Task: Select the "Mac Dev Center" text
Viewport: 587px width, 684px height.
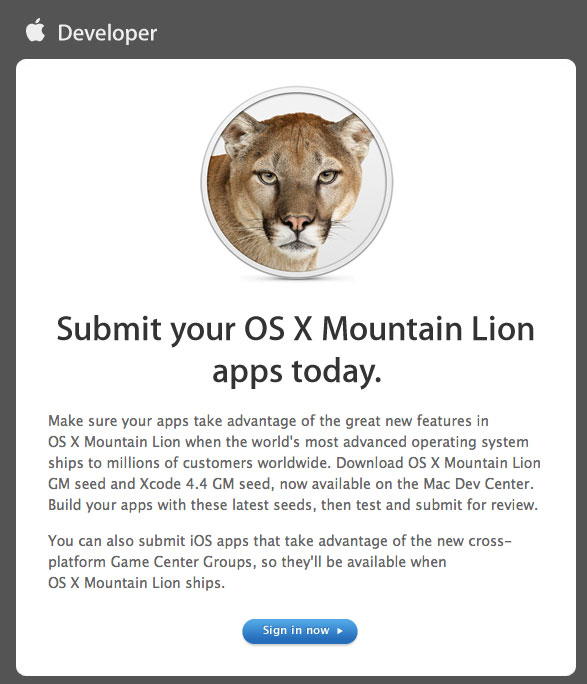Action: [x=477, y=484]
